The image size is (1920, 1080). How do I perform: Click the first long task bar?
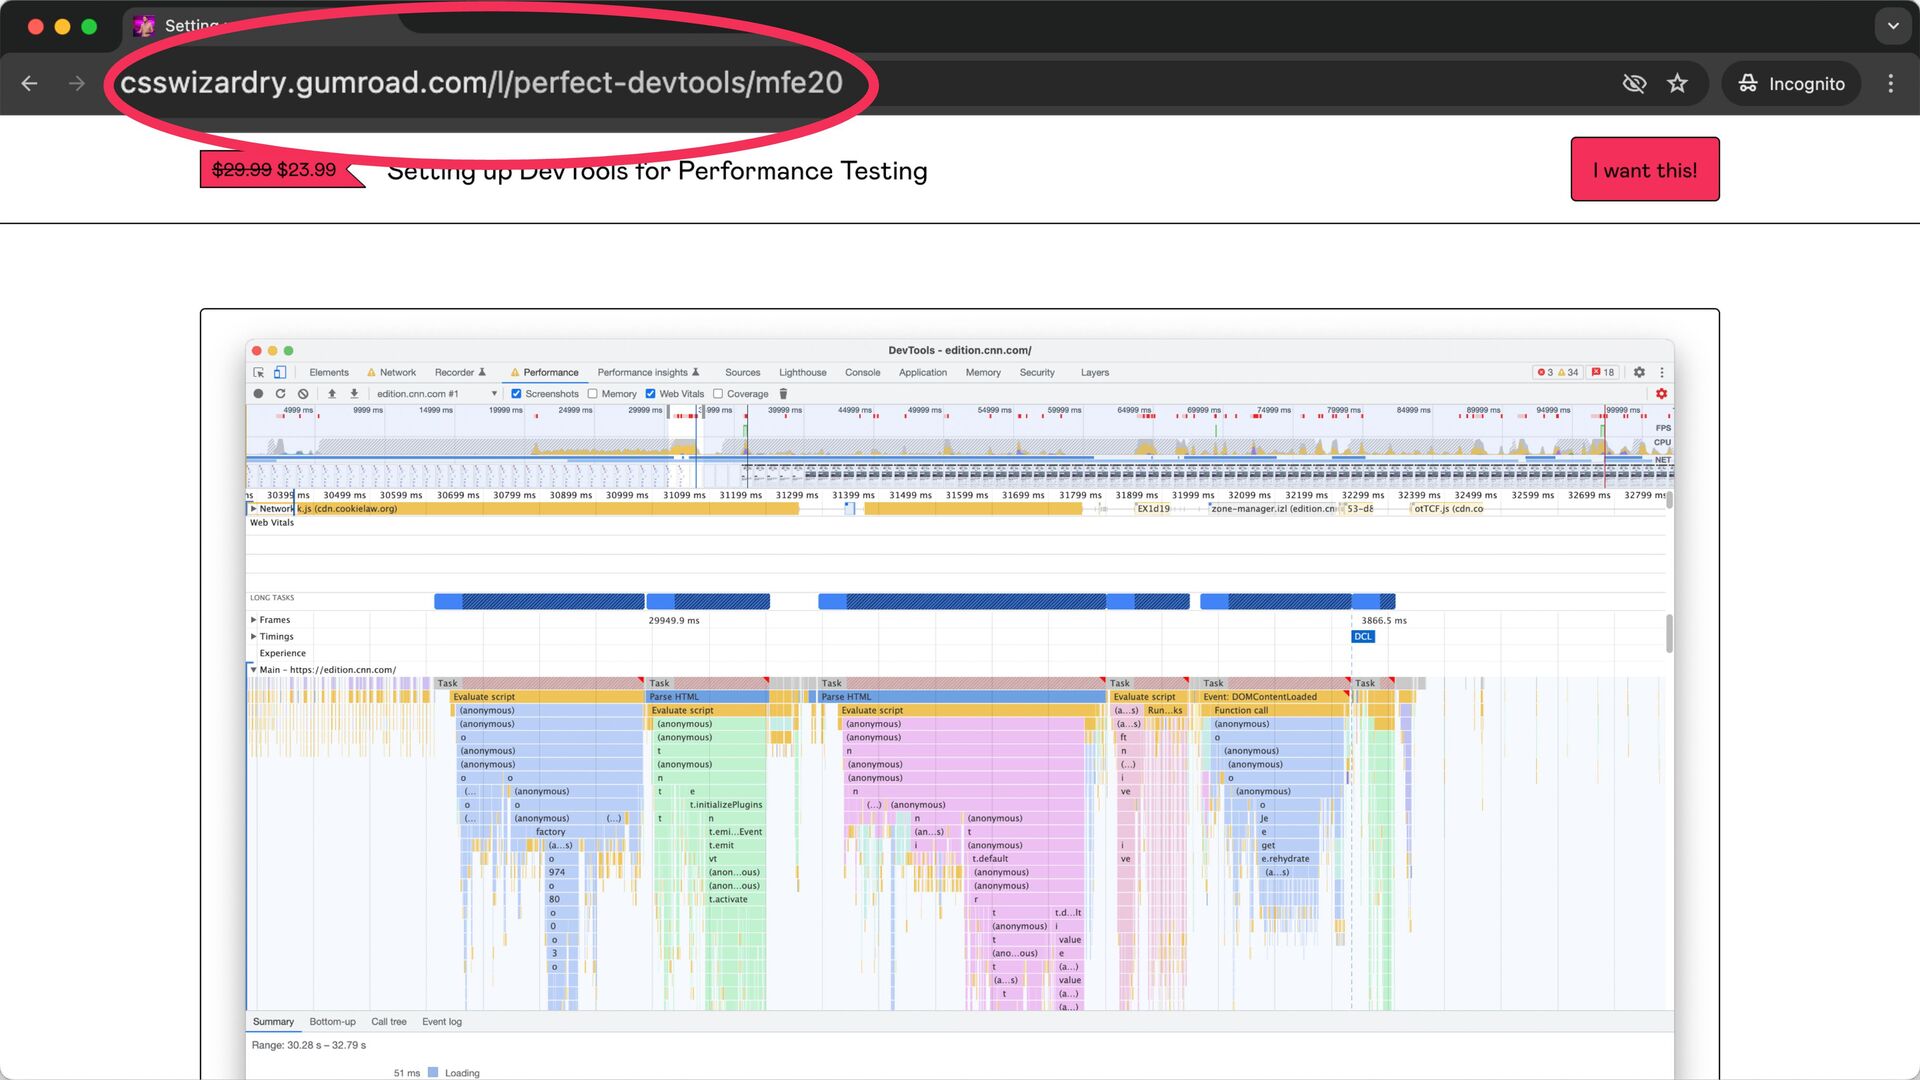pos(539,602)
